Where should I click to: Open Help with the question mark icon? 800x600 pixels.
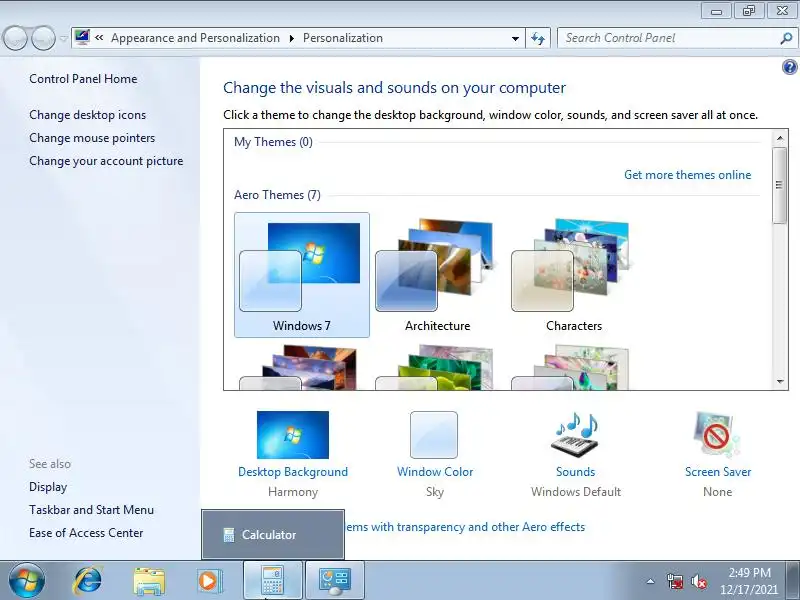coord(789,67)
